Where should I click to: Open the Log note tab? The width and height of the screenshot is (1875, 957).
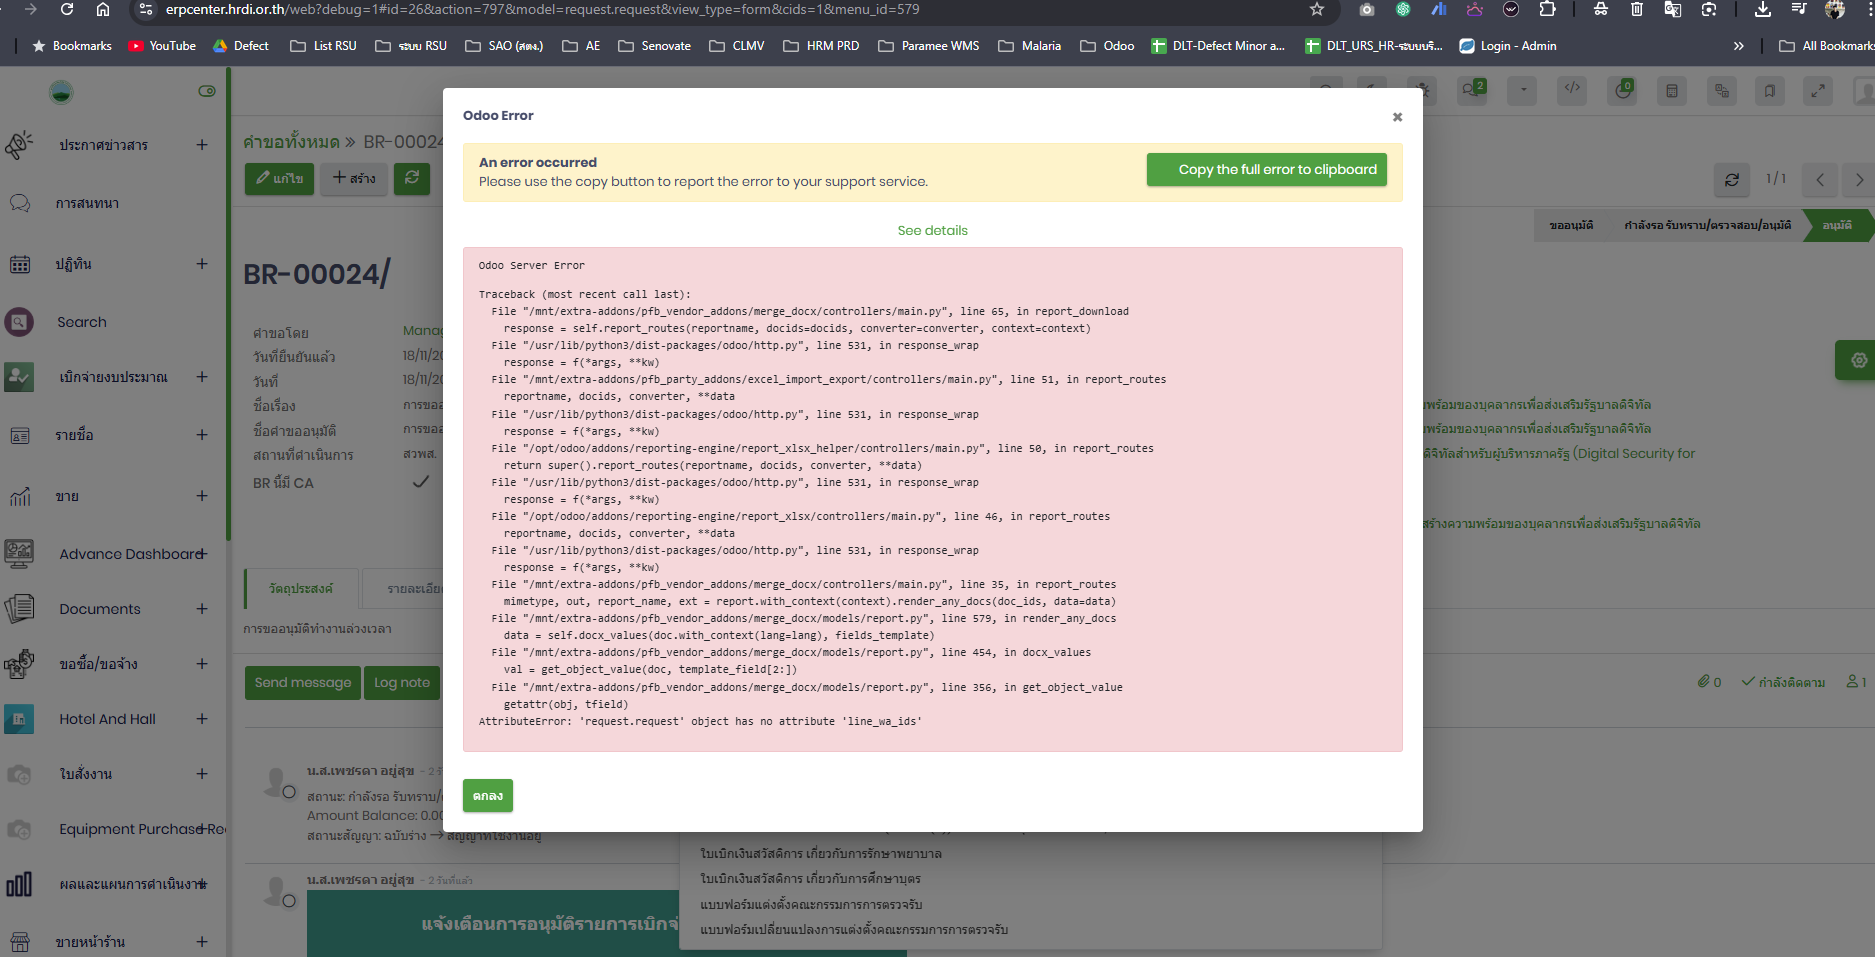(402, 683)
